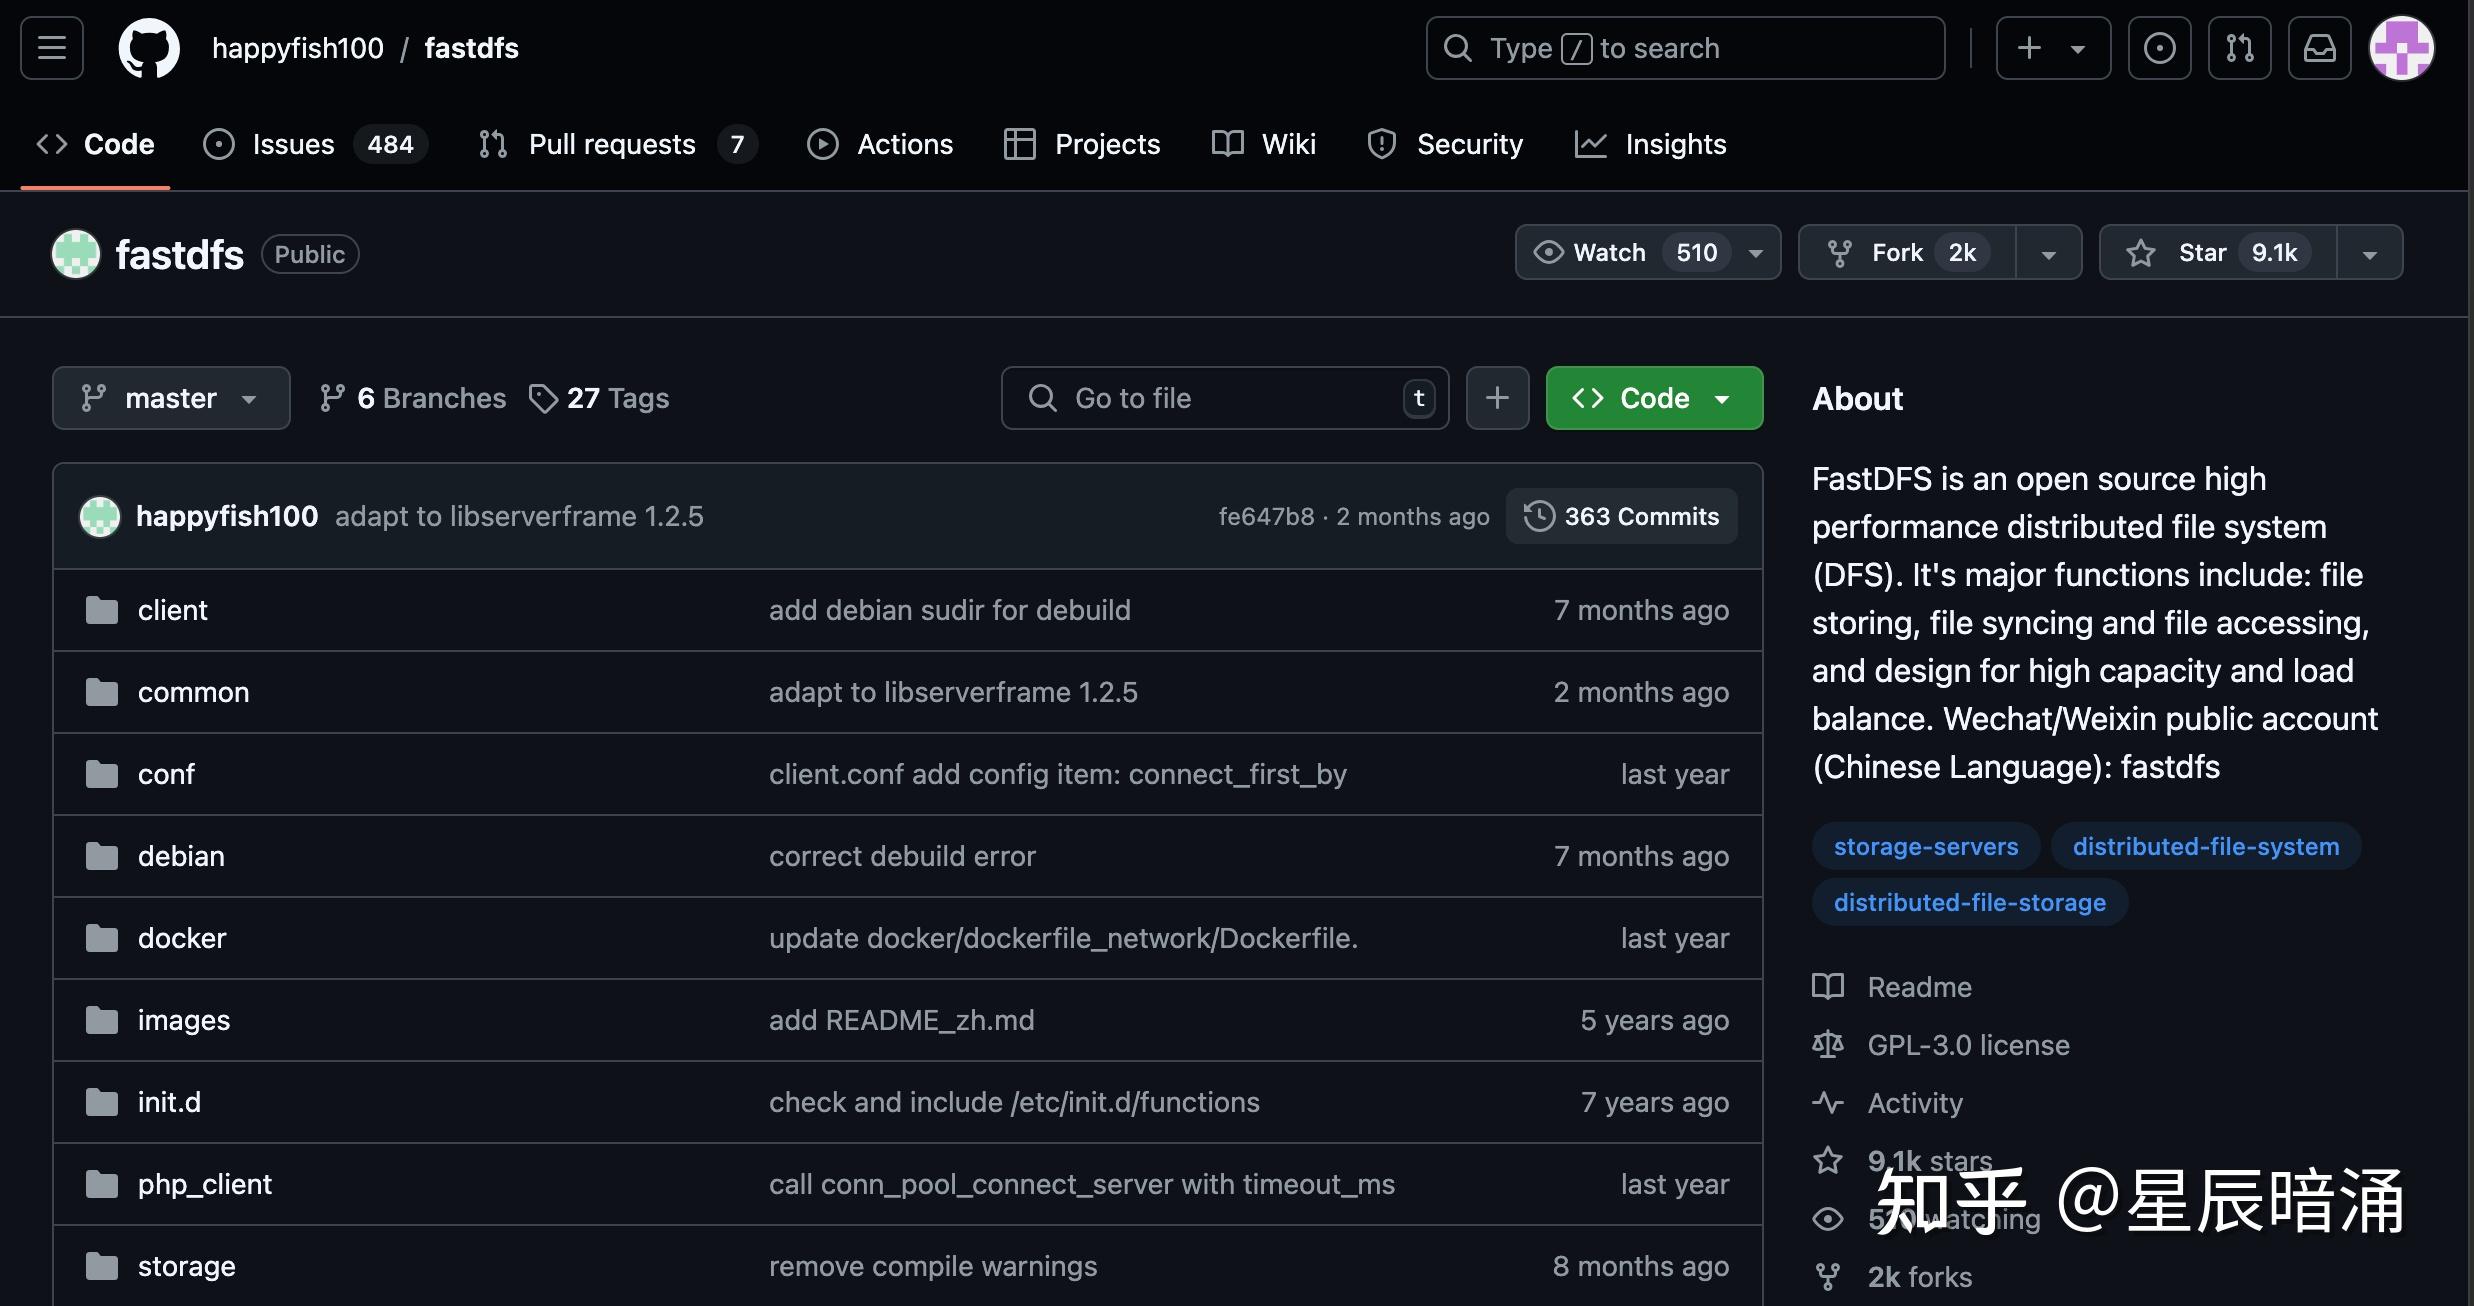Click the GitHub logo home icon
Screen dimensions: 2474x1306
coord(149,48)
